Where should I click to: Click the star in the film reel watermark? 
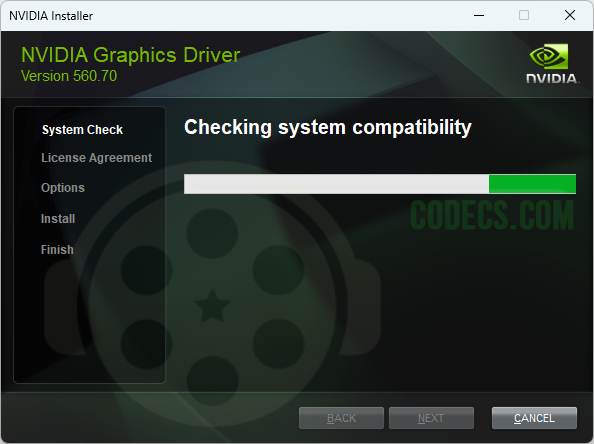(x=212, y=306)
